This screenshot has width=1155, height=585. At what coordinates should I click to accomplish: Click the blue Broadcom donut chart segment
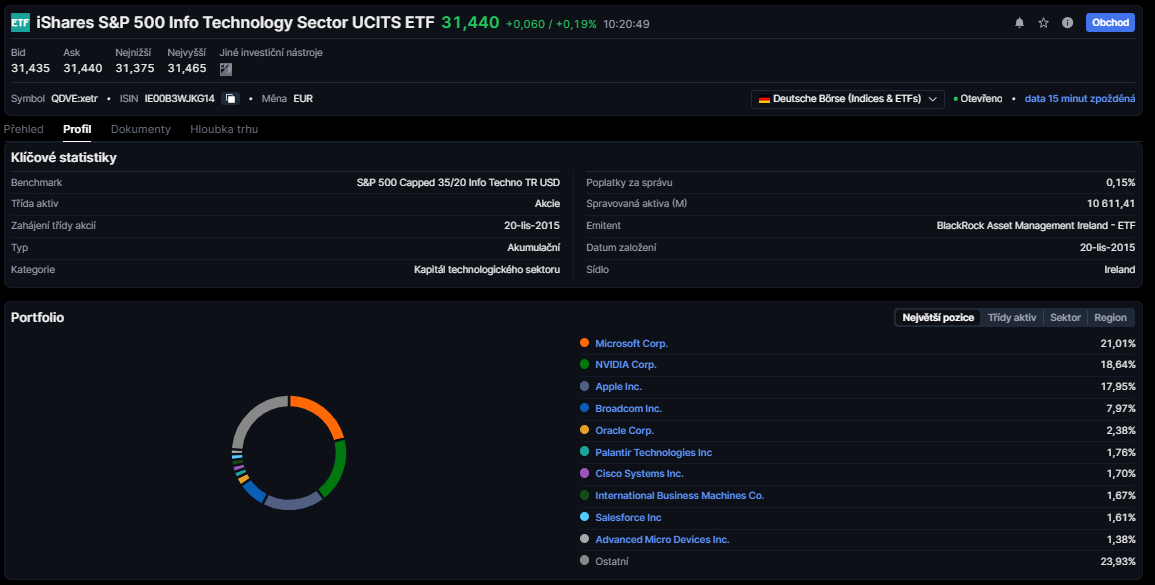(x=253, y=491)
